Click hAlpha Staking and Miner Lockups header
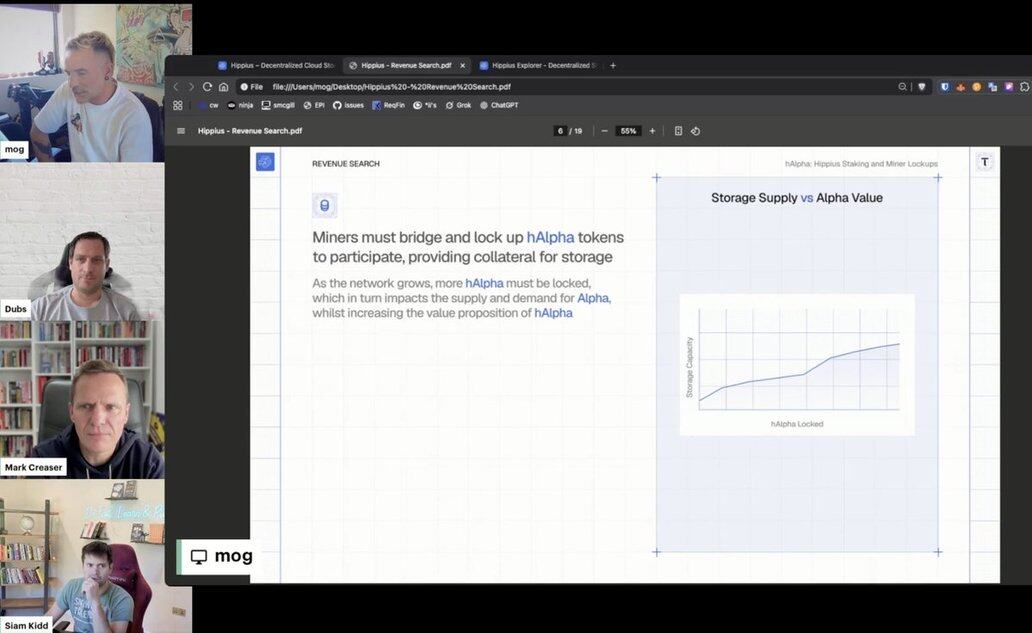 [862, 164]
